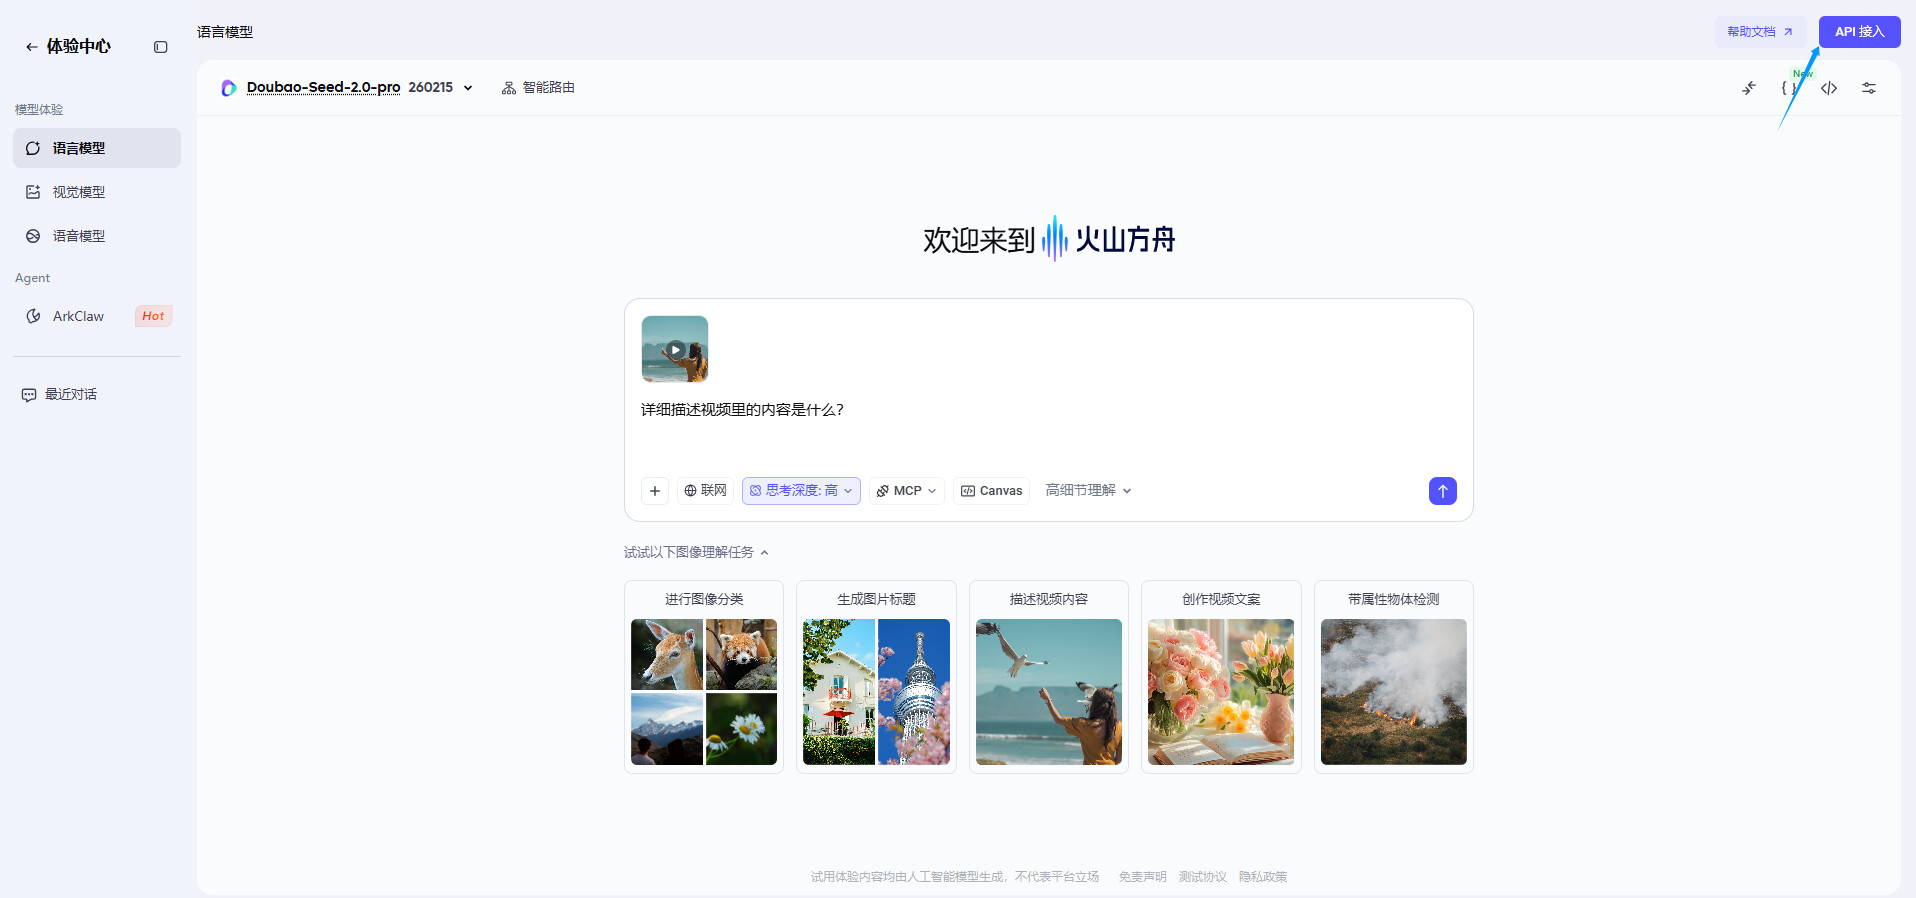
Task: Switch to 视觉模型 in sidebar
Action: [x=78, y=192]
